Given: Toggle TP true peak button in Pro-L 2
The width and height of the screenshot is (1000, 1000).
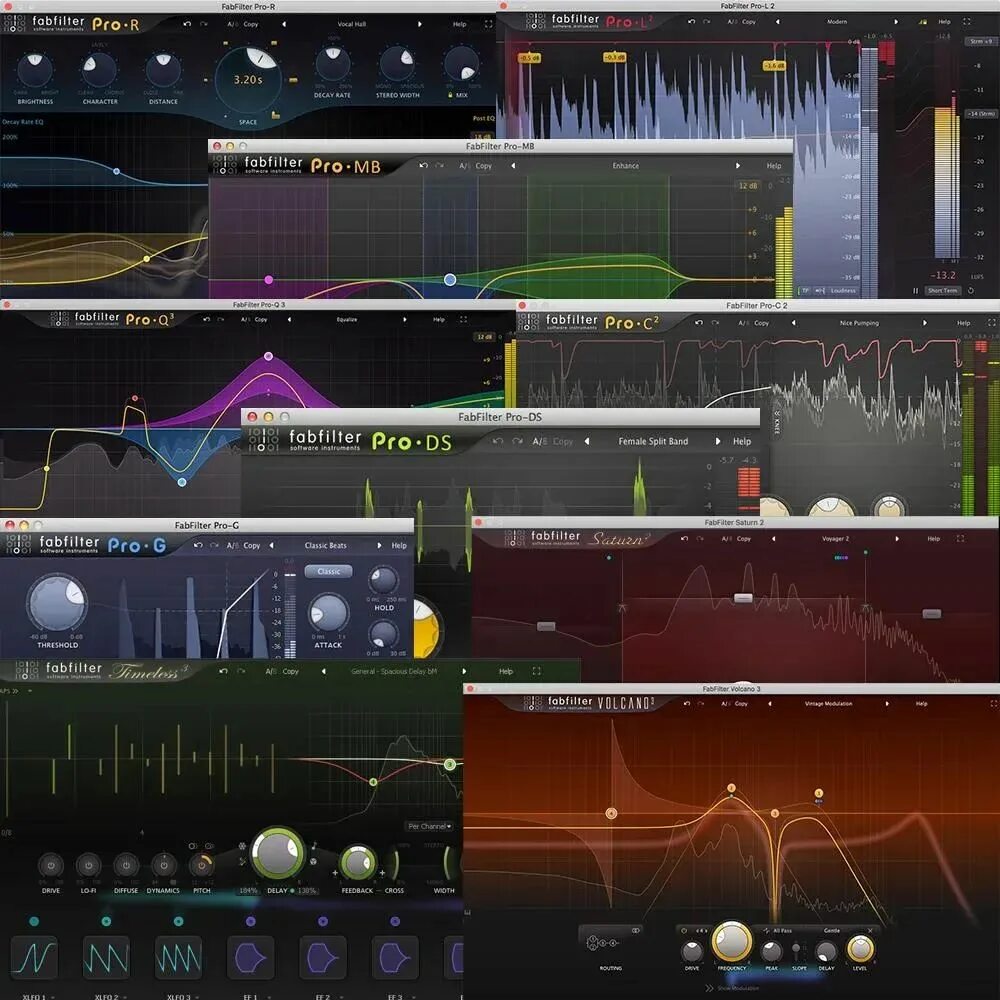Looking at the screenshot, I should pos(805,291).
